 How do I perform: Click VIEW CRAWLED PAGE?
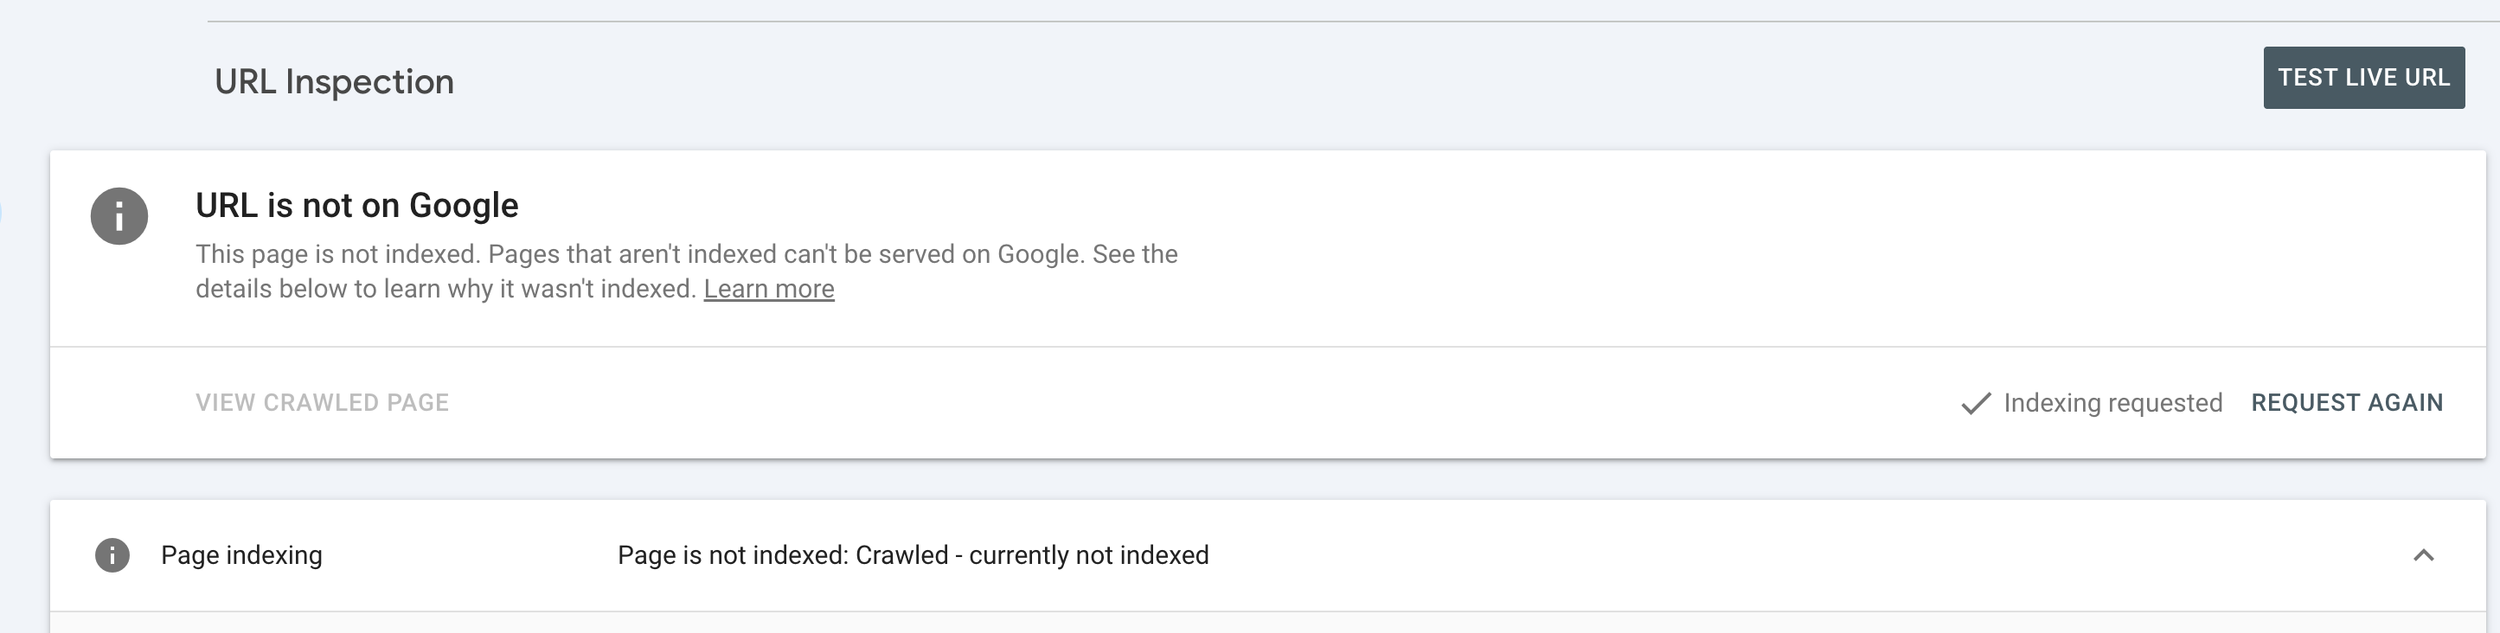pyautogui.click(x=322, y=403)
